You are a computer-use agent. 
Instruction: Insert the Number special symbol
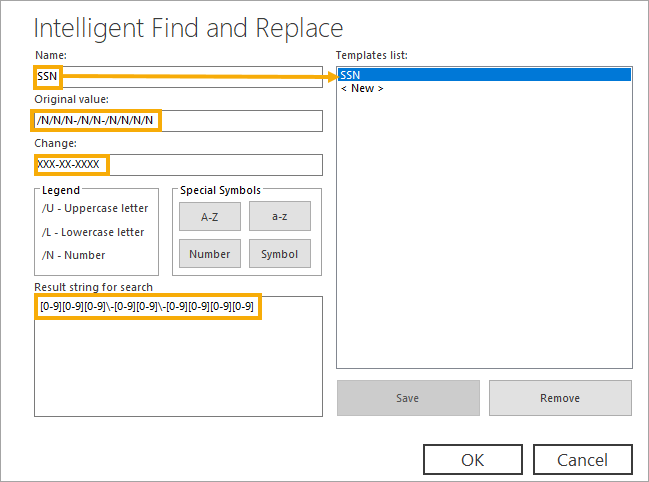click(x=210, y=254)
